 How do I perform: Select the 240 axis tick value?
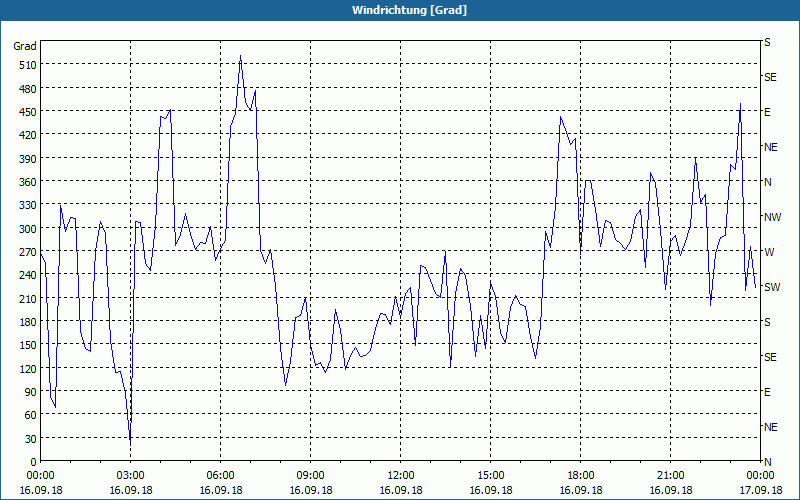[x=29, y=275]
